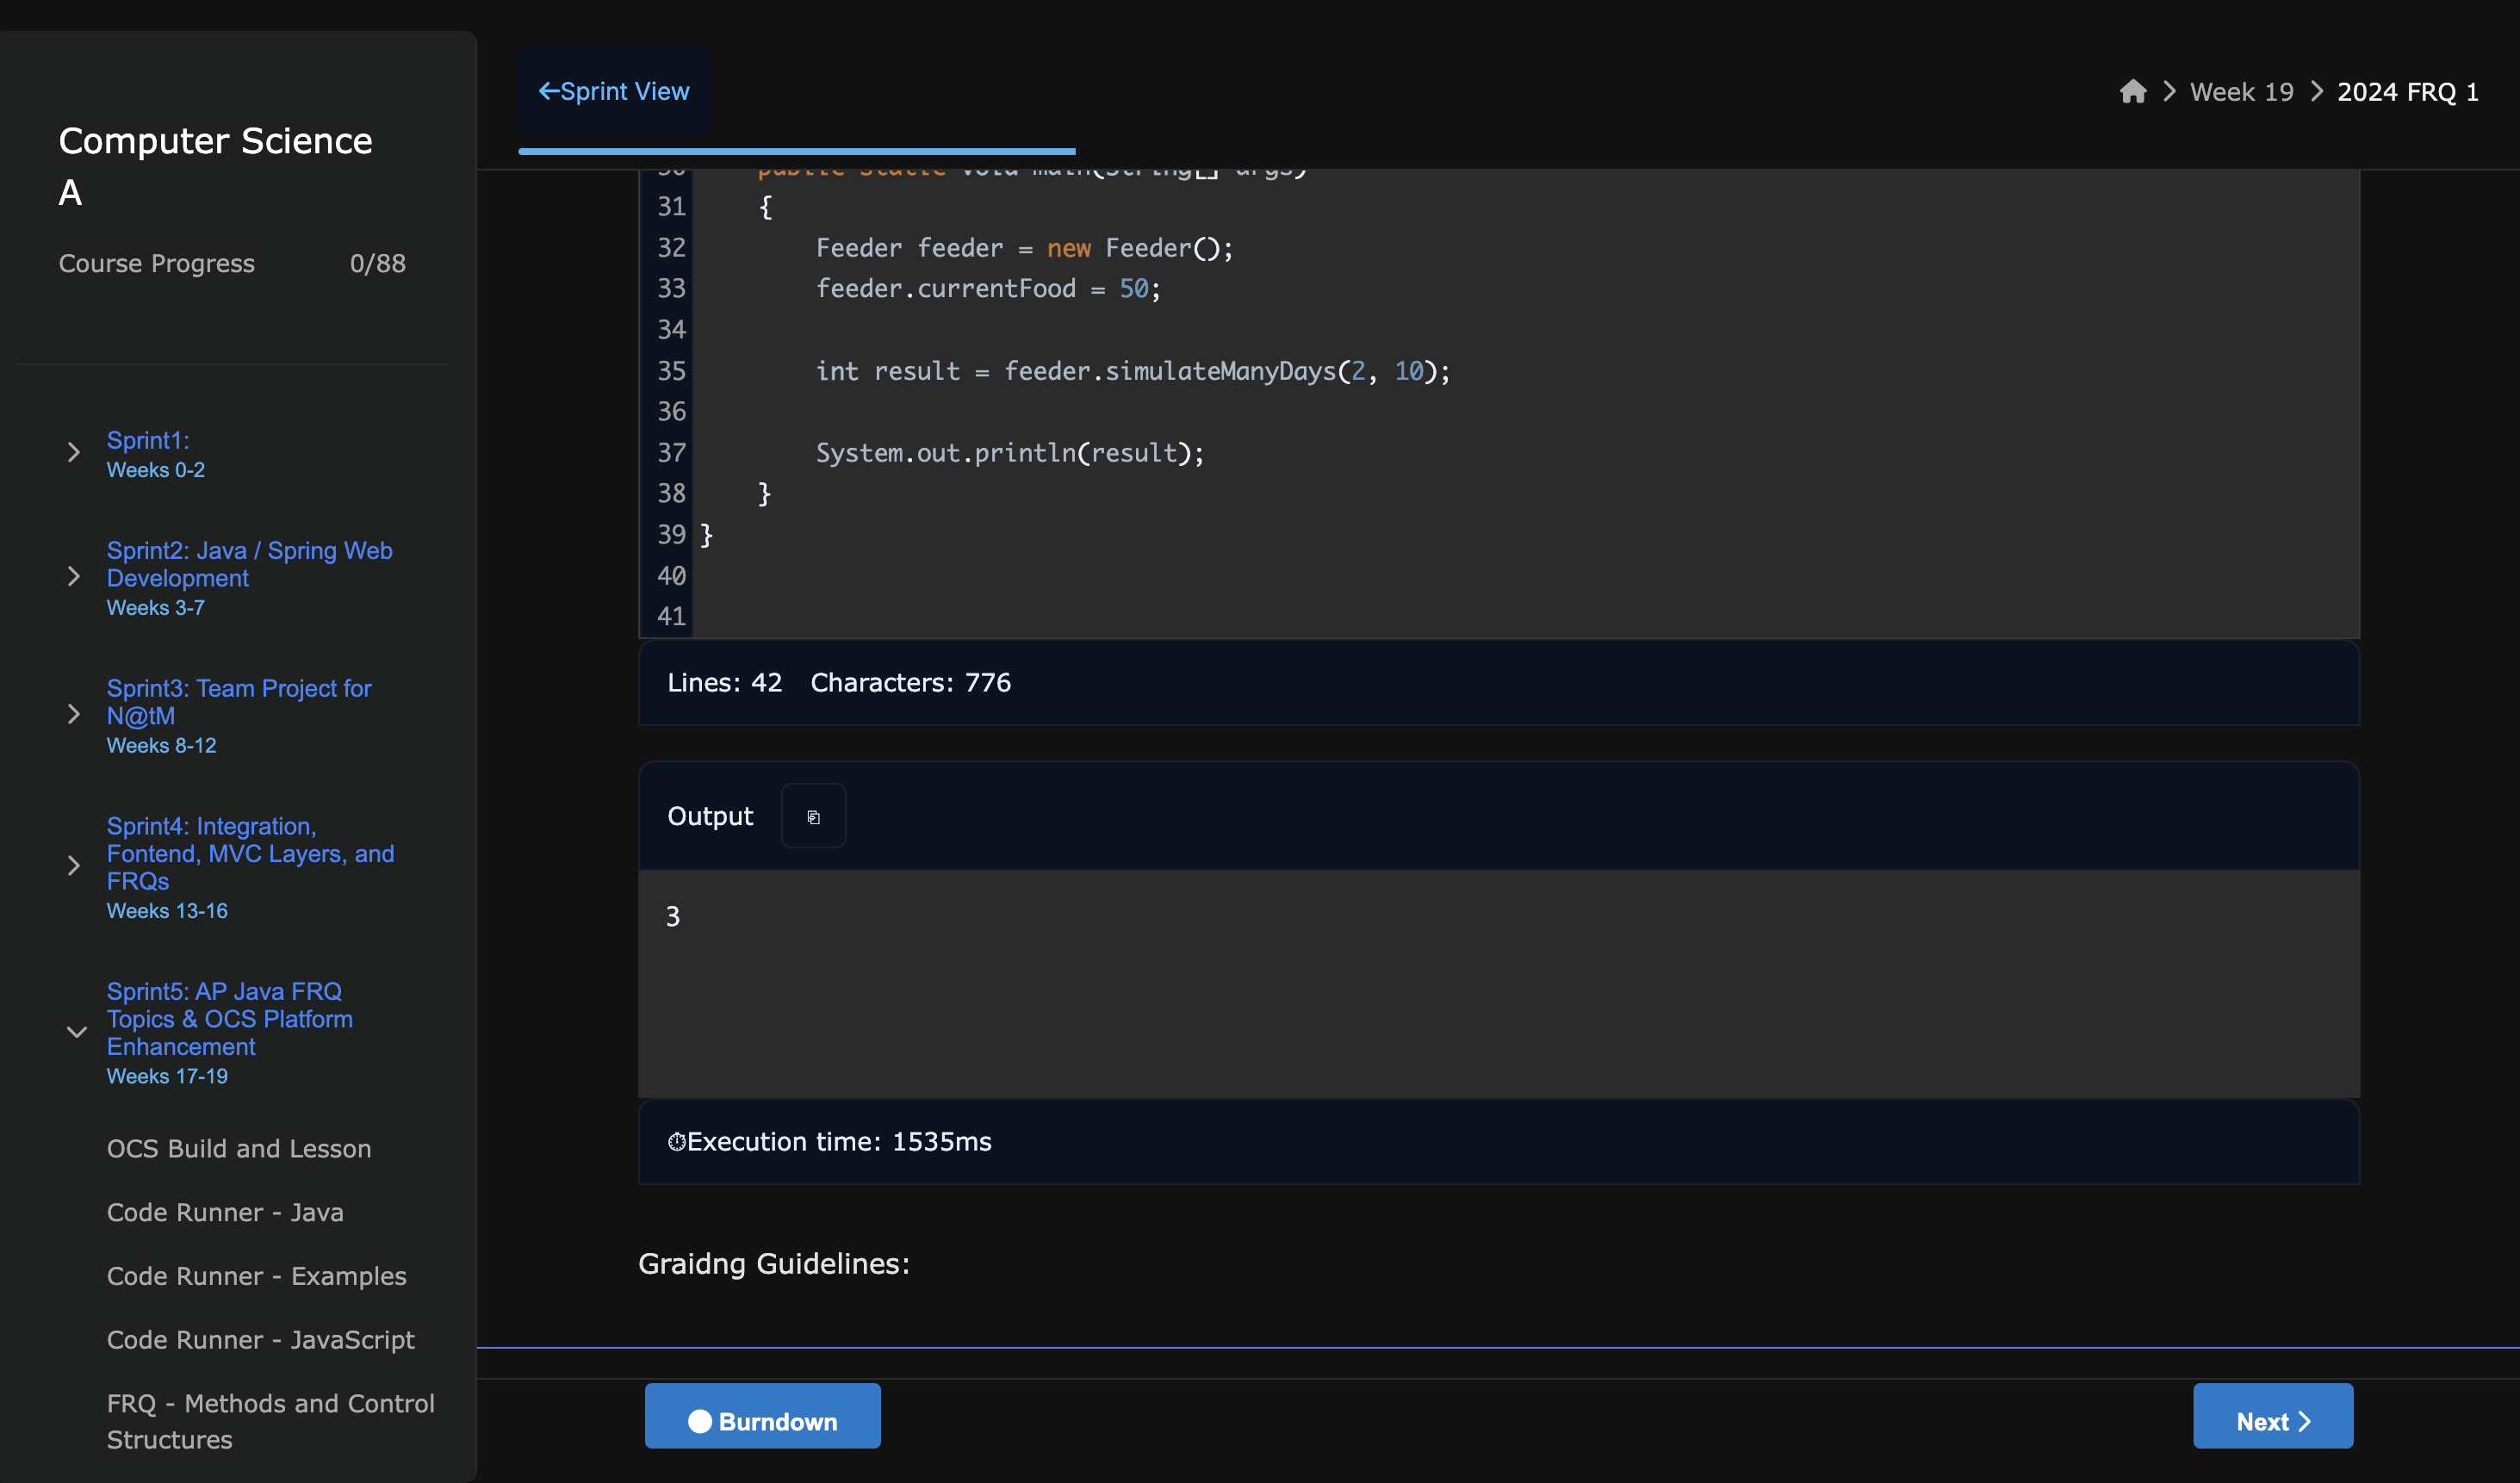This screenshot has height=1483, width=2520.
Task: Click the clock icon beside Execution time
Action: [x=677, y=1142]
